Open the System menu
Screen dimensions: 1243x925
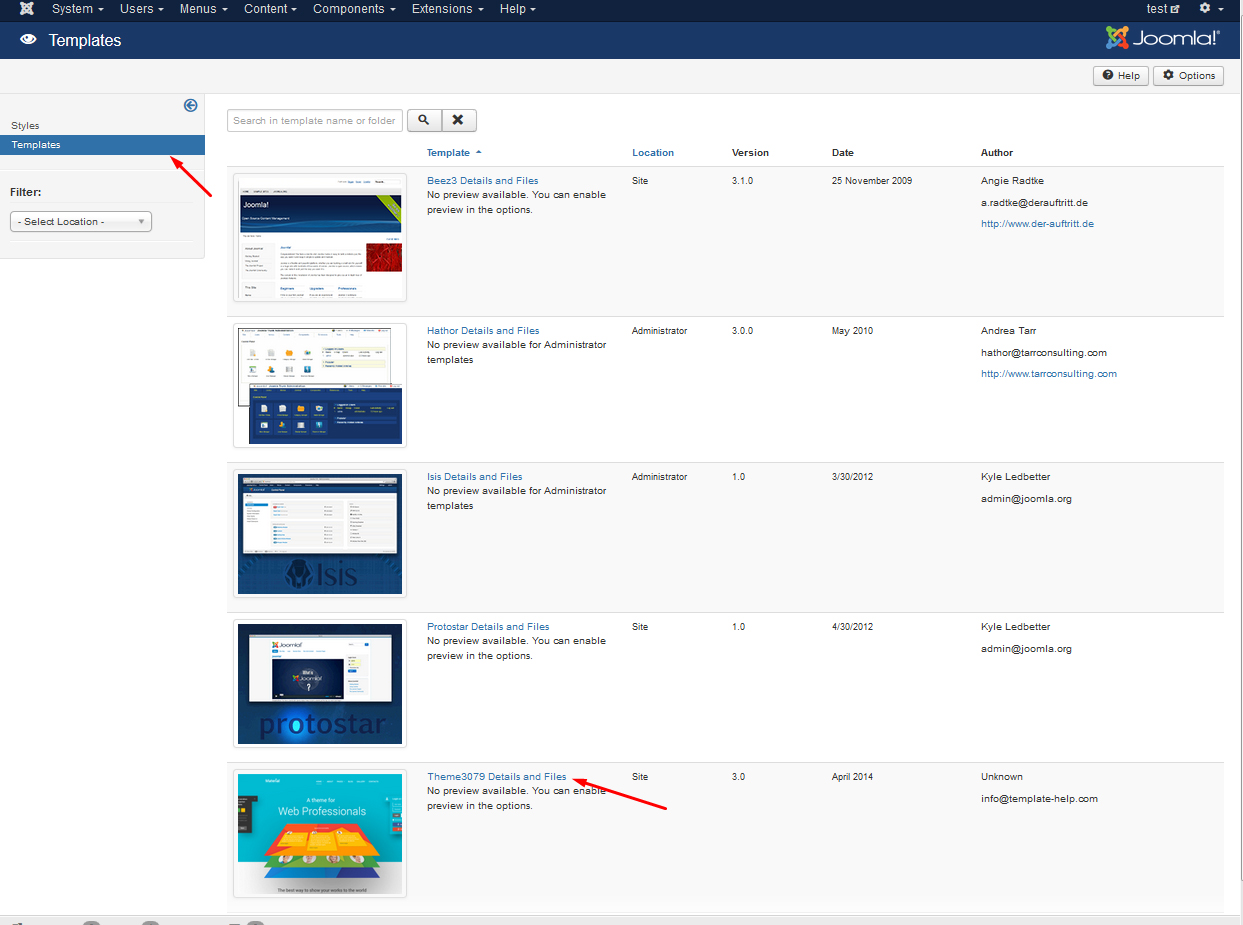click(77, 9)
